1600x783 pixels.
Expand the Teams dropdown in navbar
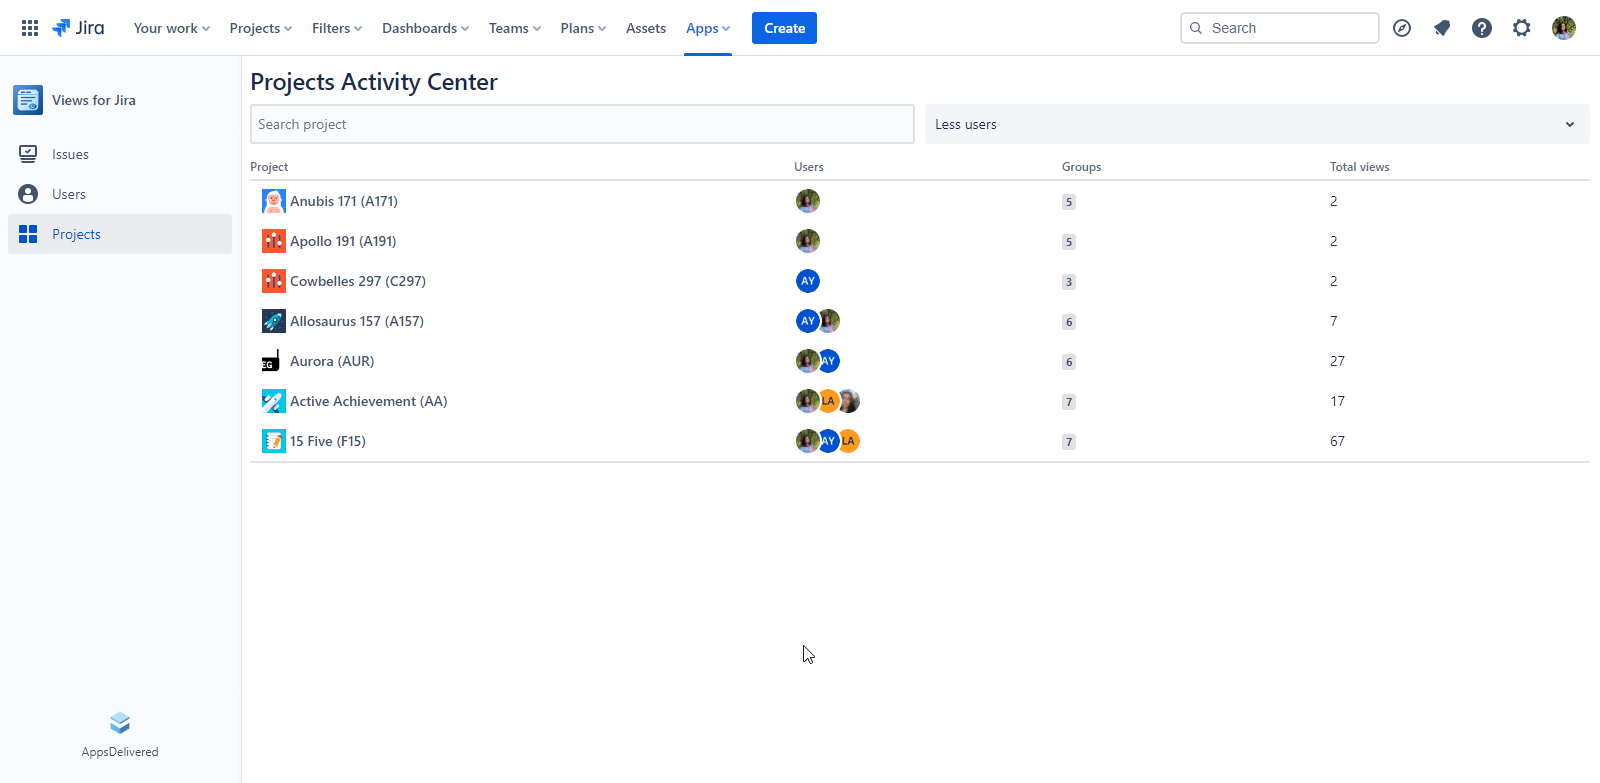[x=514, y=28]
